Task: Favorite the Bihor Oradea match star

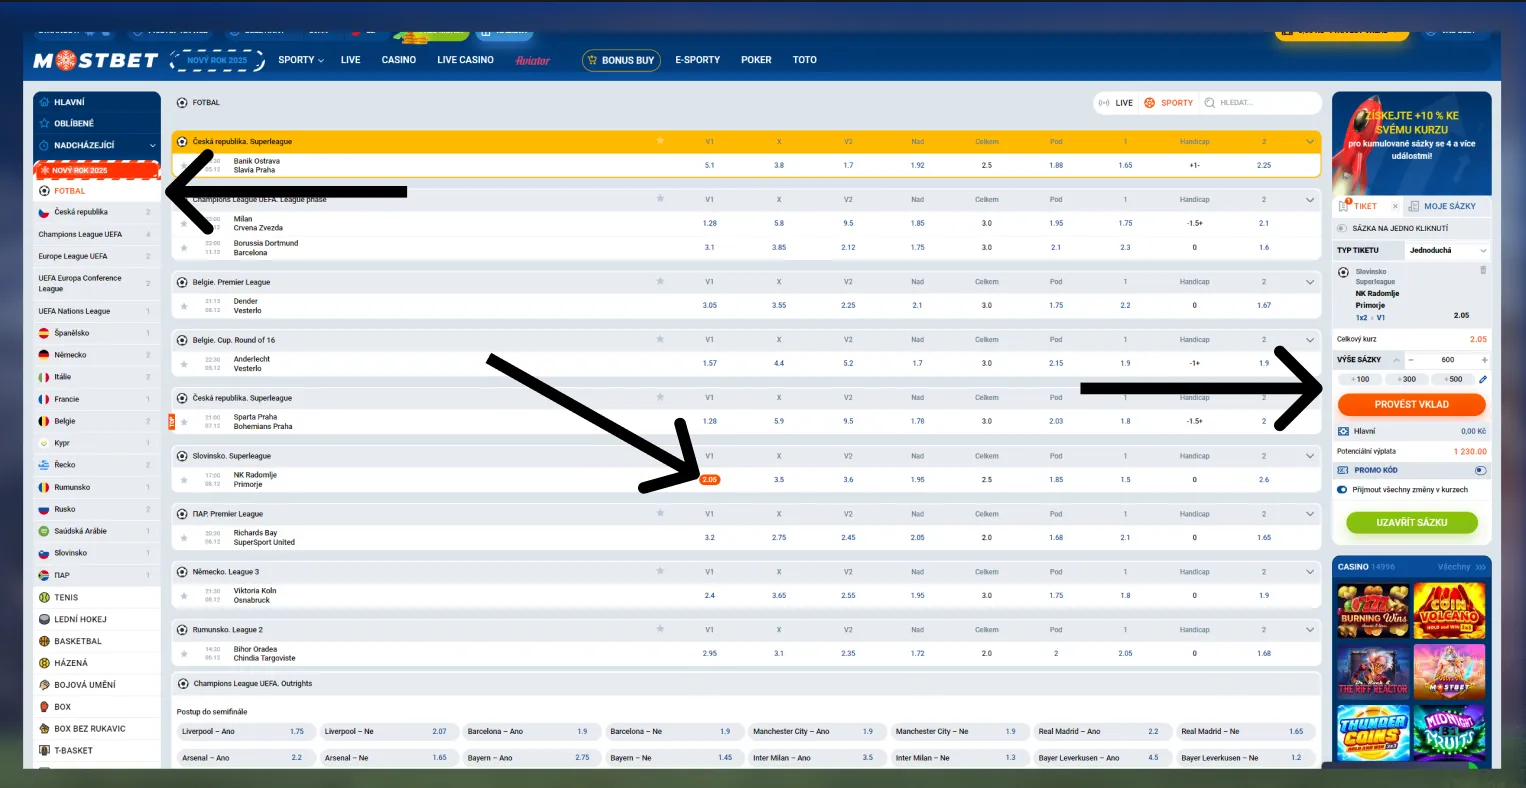Action: click(x=184, y=653)
